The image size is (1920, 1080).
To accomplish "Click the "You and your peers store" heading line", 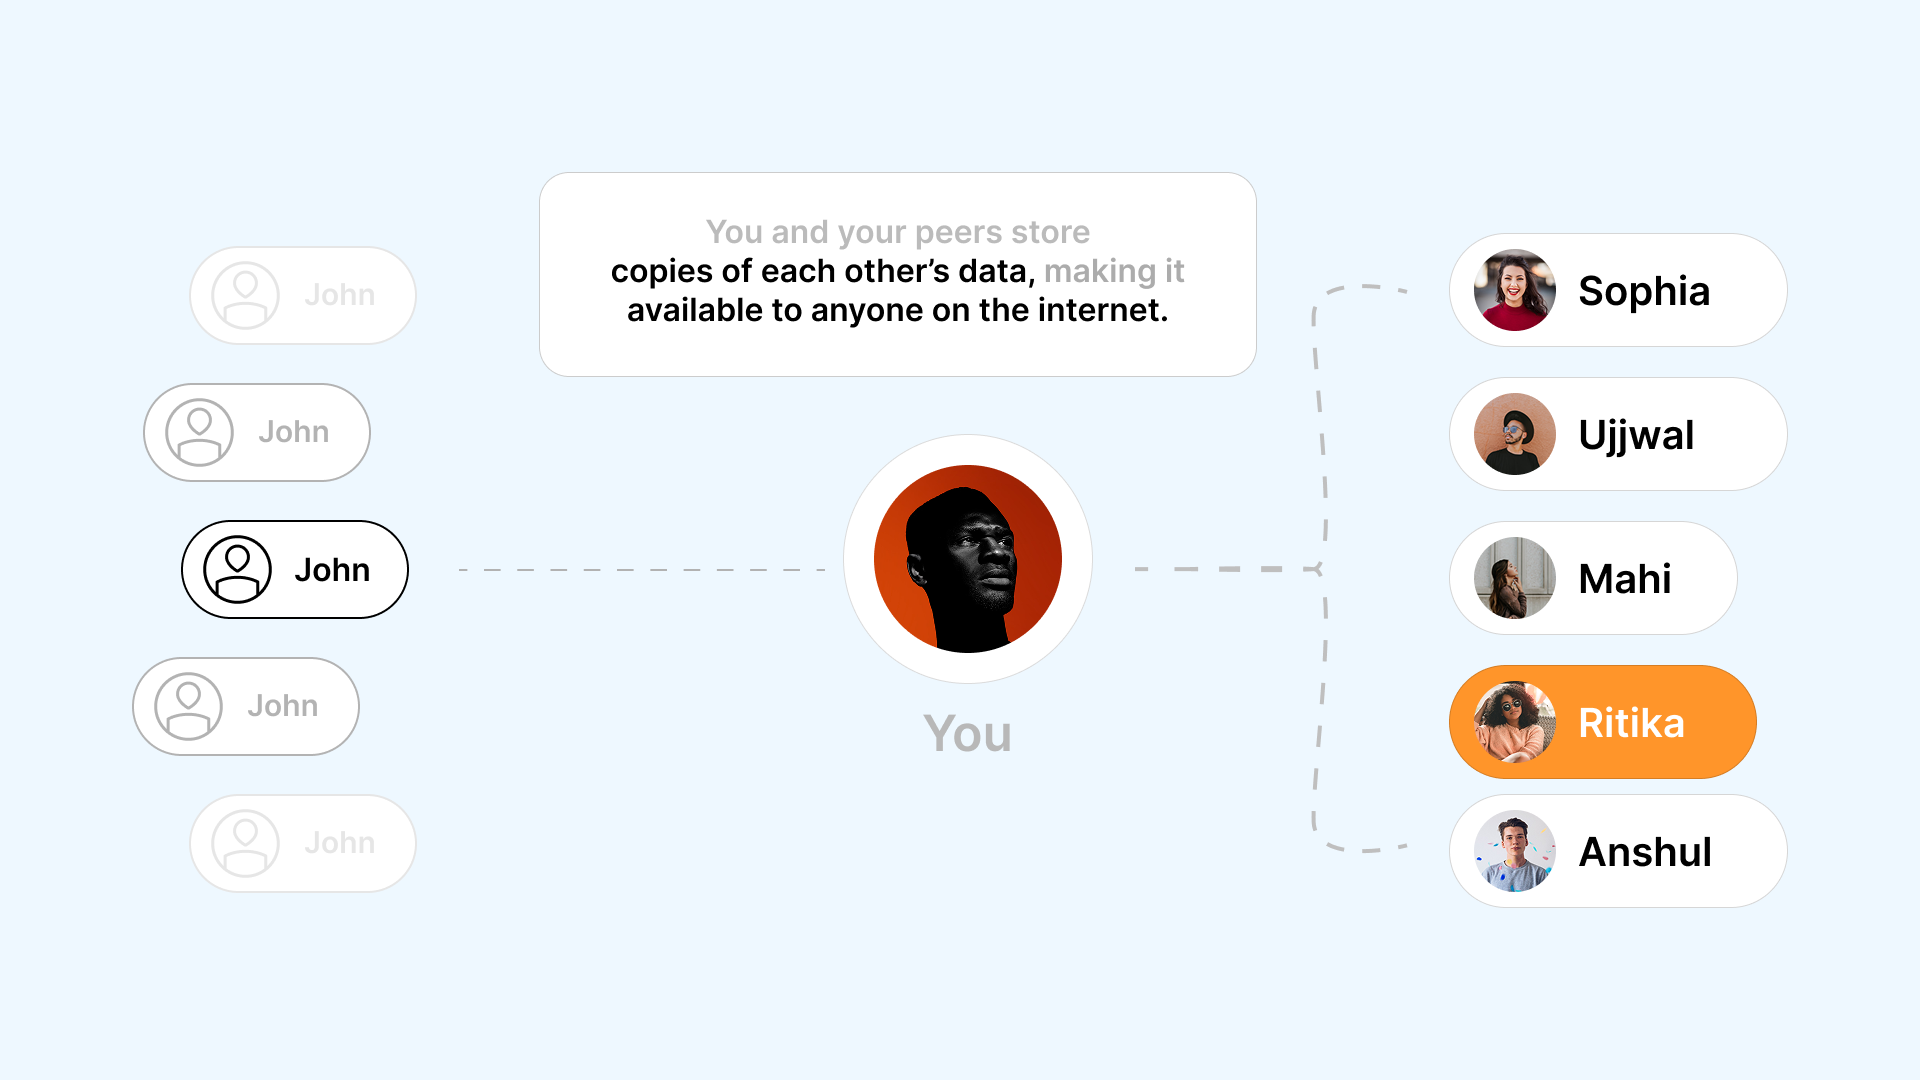I will (x=897, y=232).
